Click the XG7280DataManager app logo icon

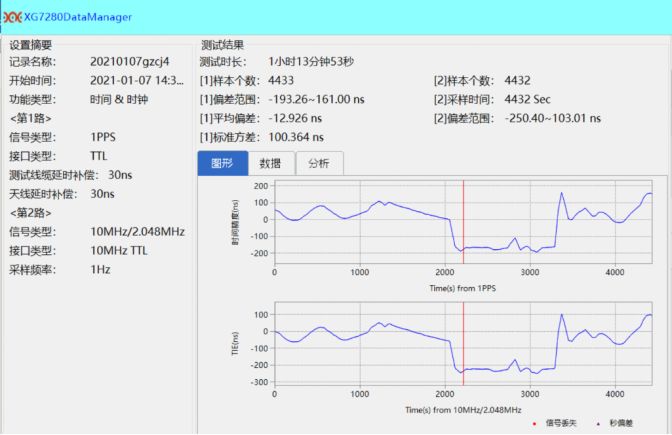tap(12, 17)
